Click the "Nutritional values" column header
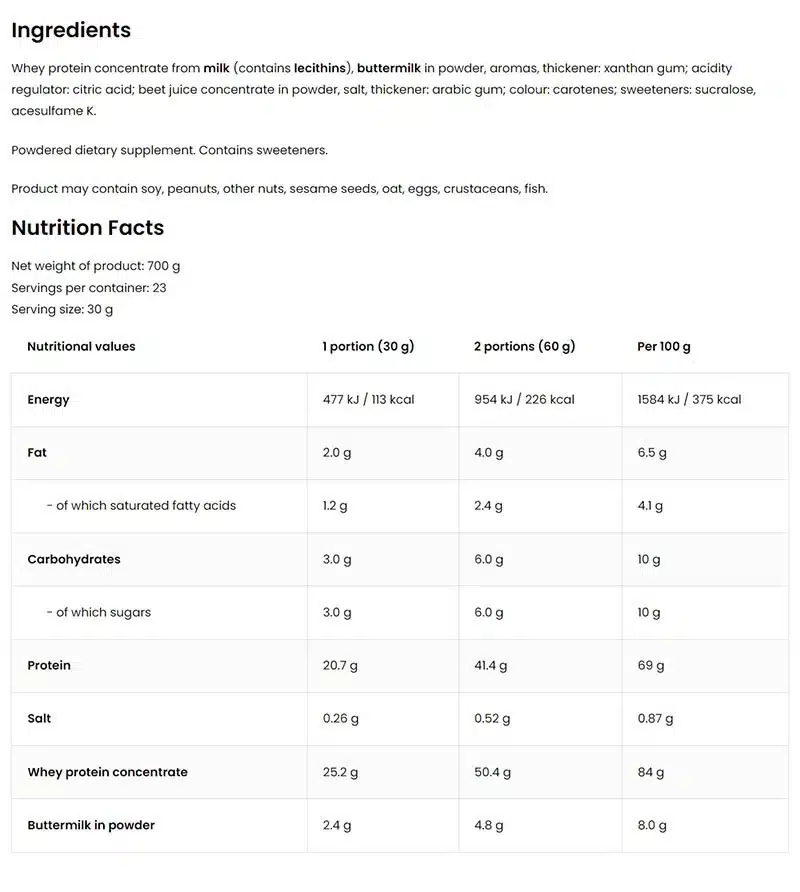800x892 pixels. 81,346
